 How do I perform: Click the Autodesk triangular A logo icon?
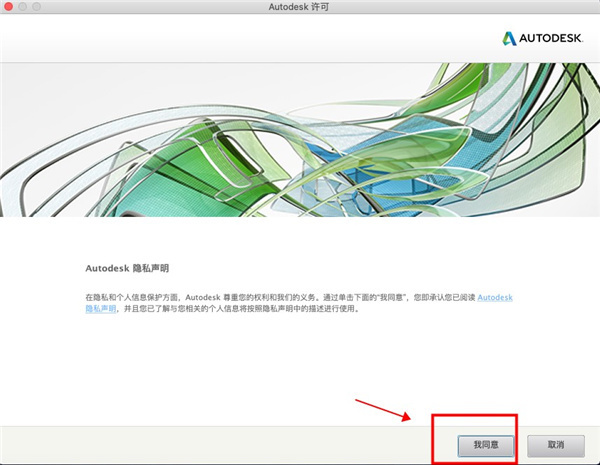(x=509, y=38)
